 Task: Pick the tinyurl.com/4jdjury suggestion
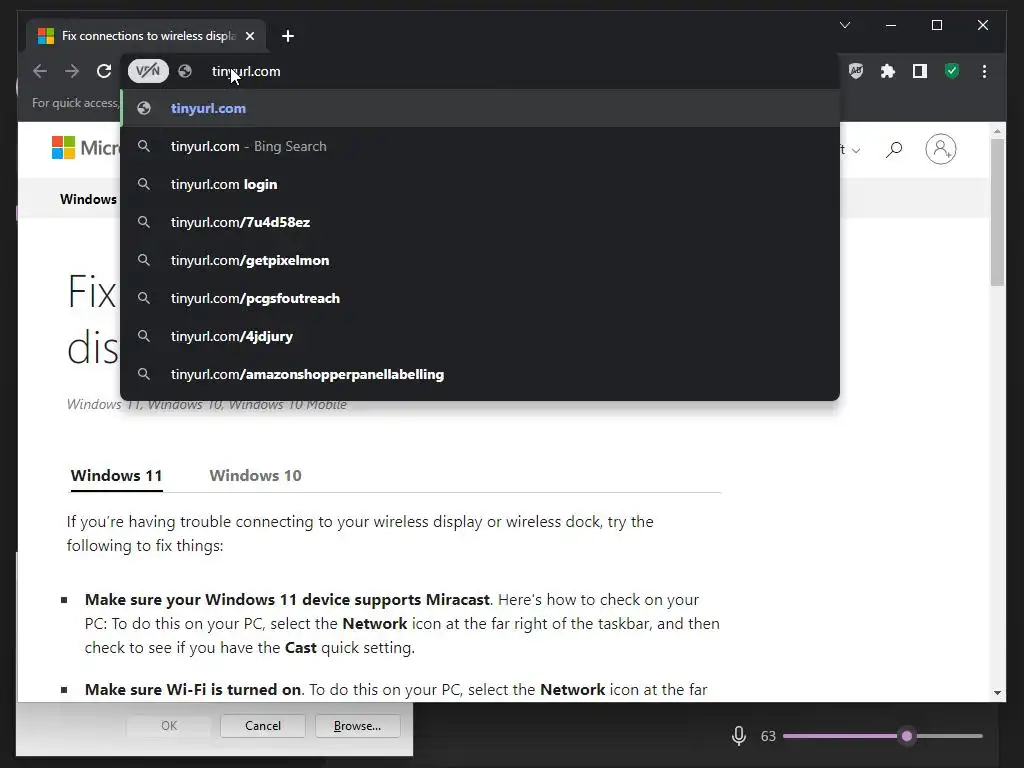(480, 336)
